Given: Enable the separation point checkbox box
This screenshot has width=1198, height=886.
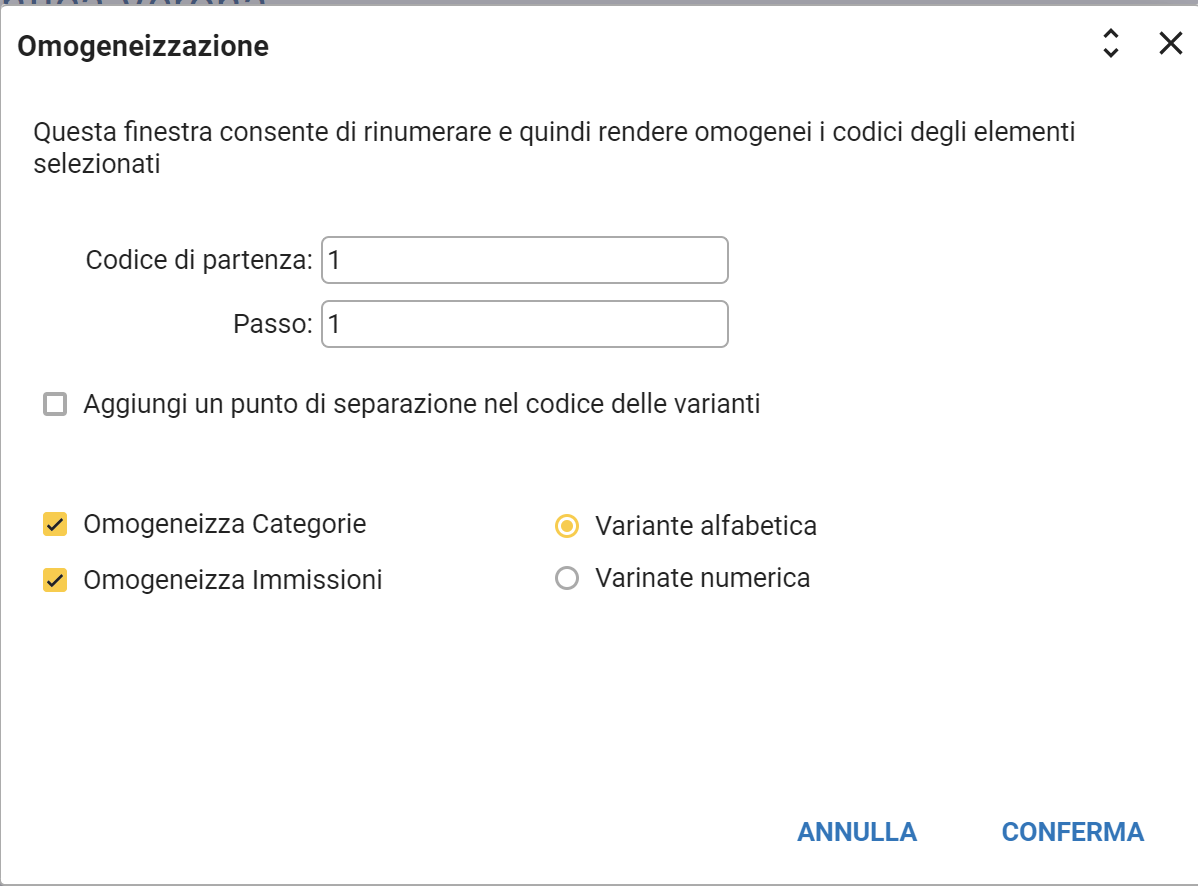Looking at the screenshot, I should [55, 405].
